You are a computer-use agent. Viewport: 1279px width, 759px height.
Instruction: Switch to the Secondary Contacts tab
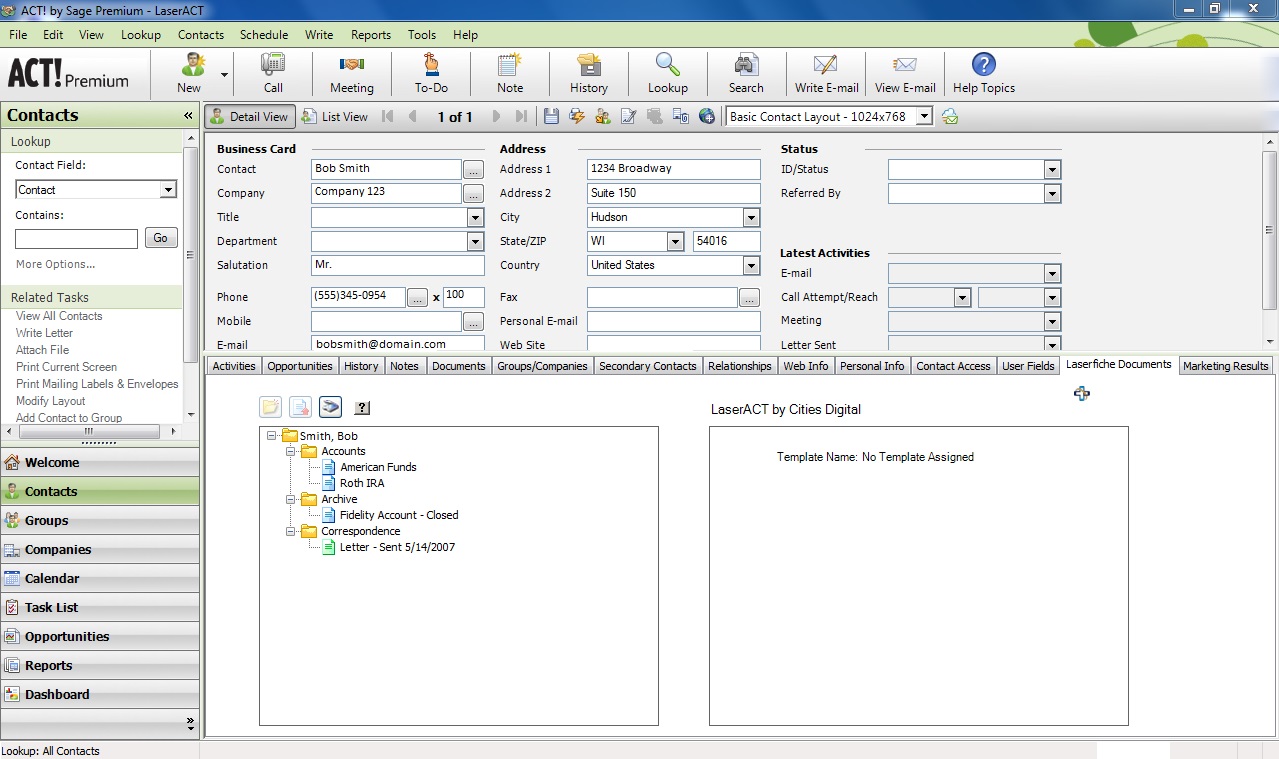(647, 366)
